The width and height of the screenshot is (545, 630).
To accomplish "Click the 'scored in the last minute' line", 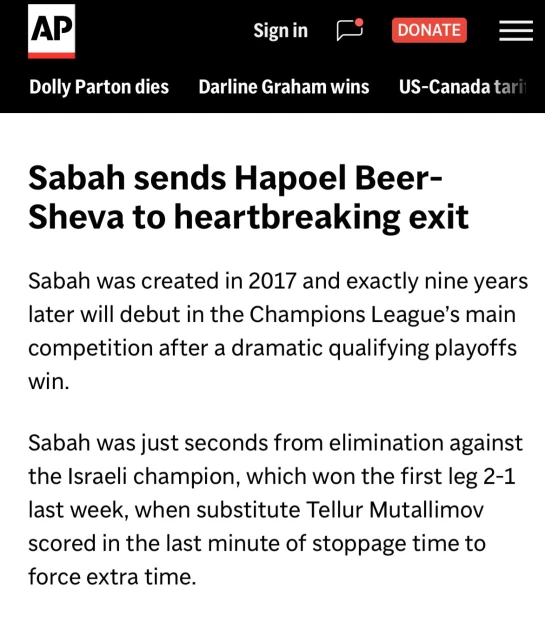I will point(167,543).
